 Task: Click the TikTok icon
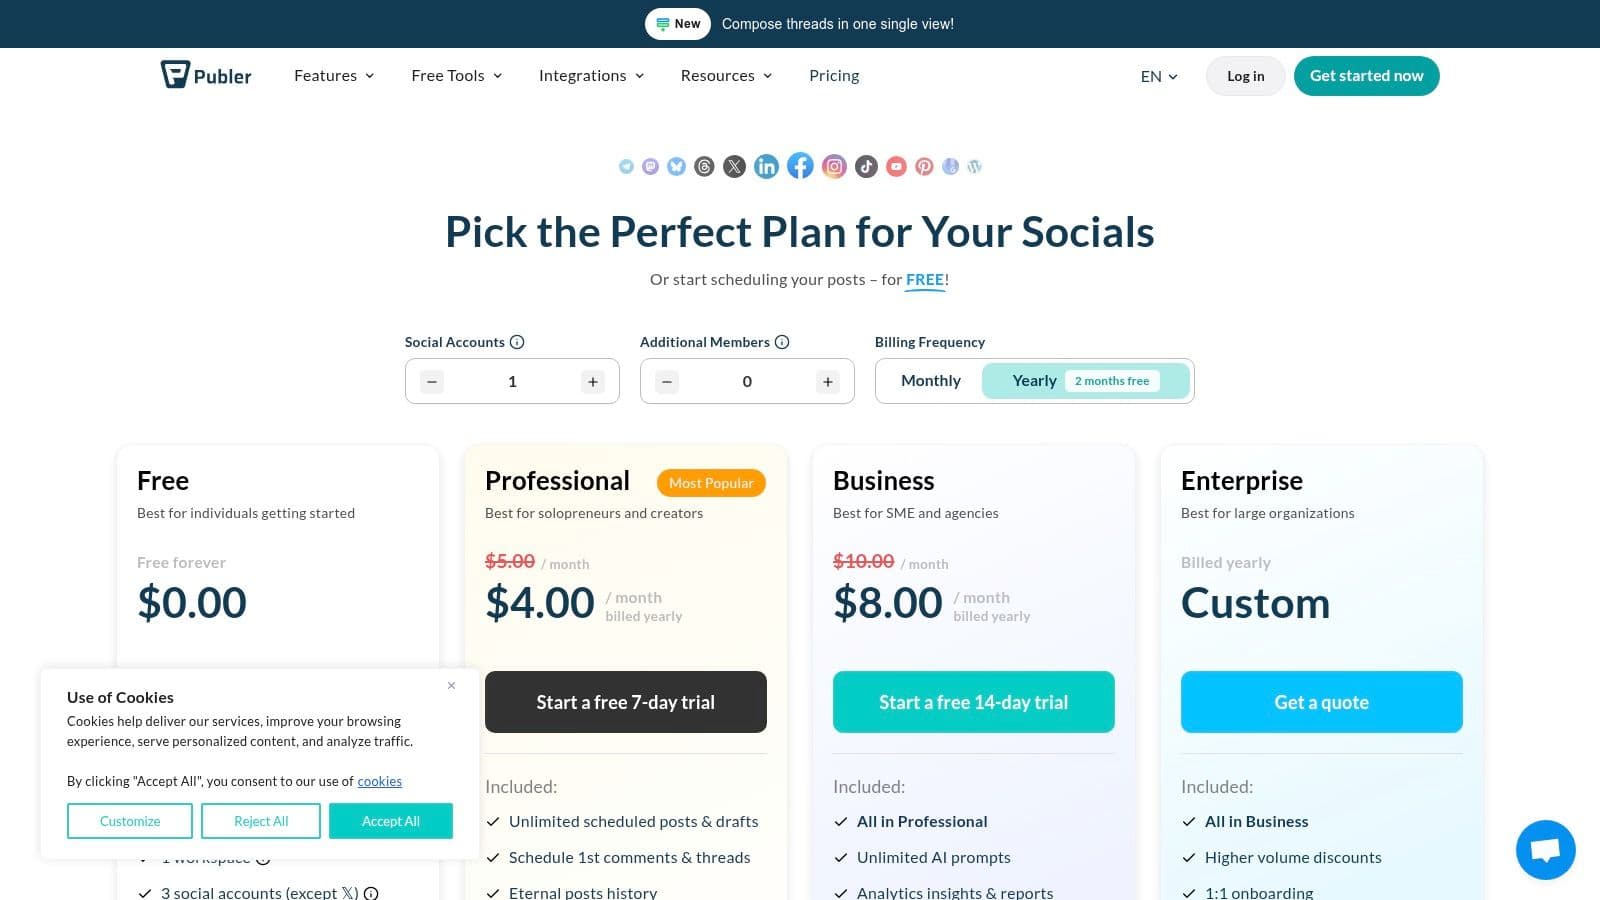pos(866,166)
